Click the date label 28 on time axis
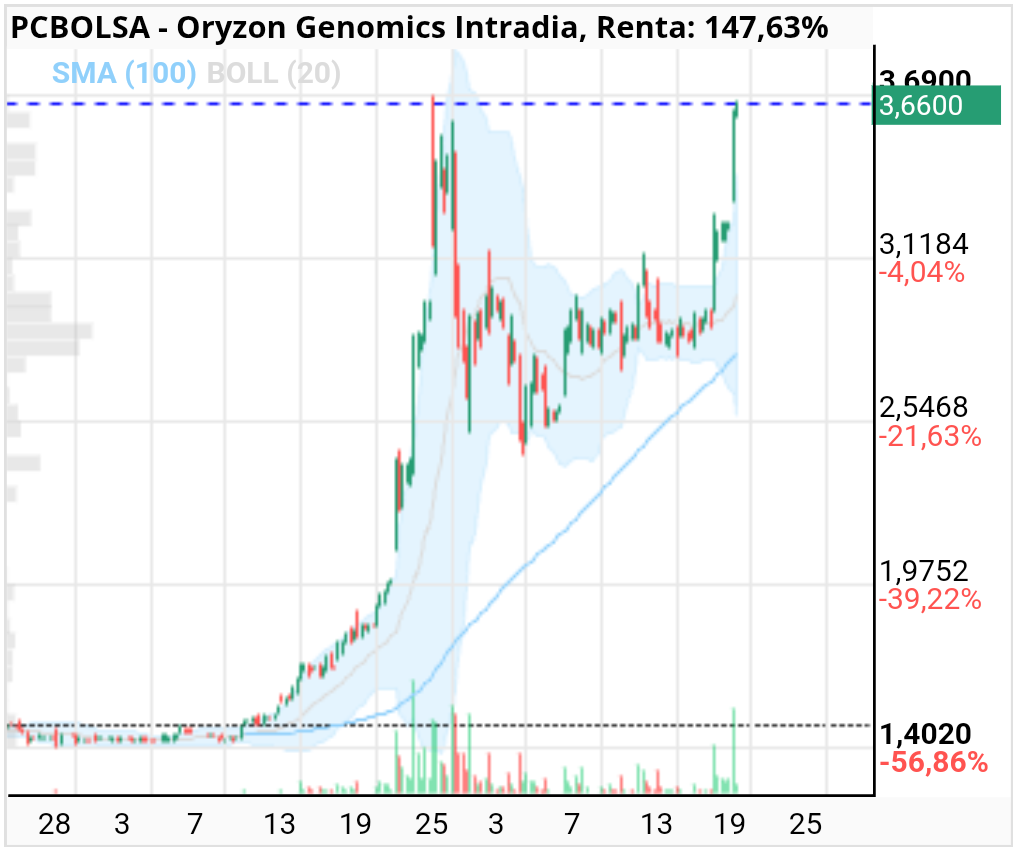 click(x=54, y=824)
